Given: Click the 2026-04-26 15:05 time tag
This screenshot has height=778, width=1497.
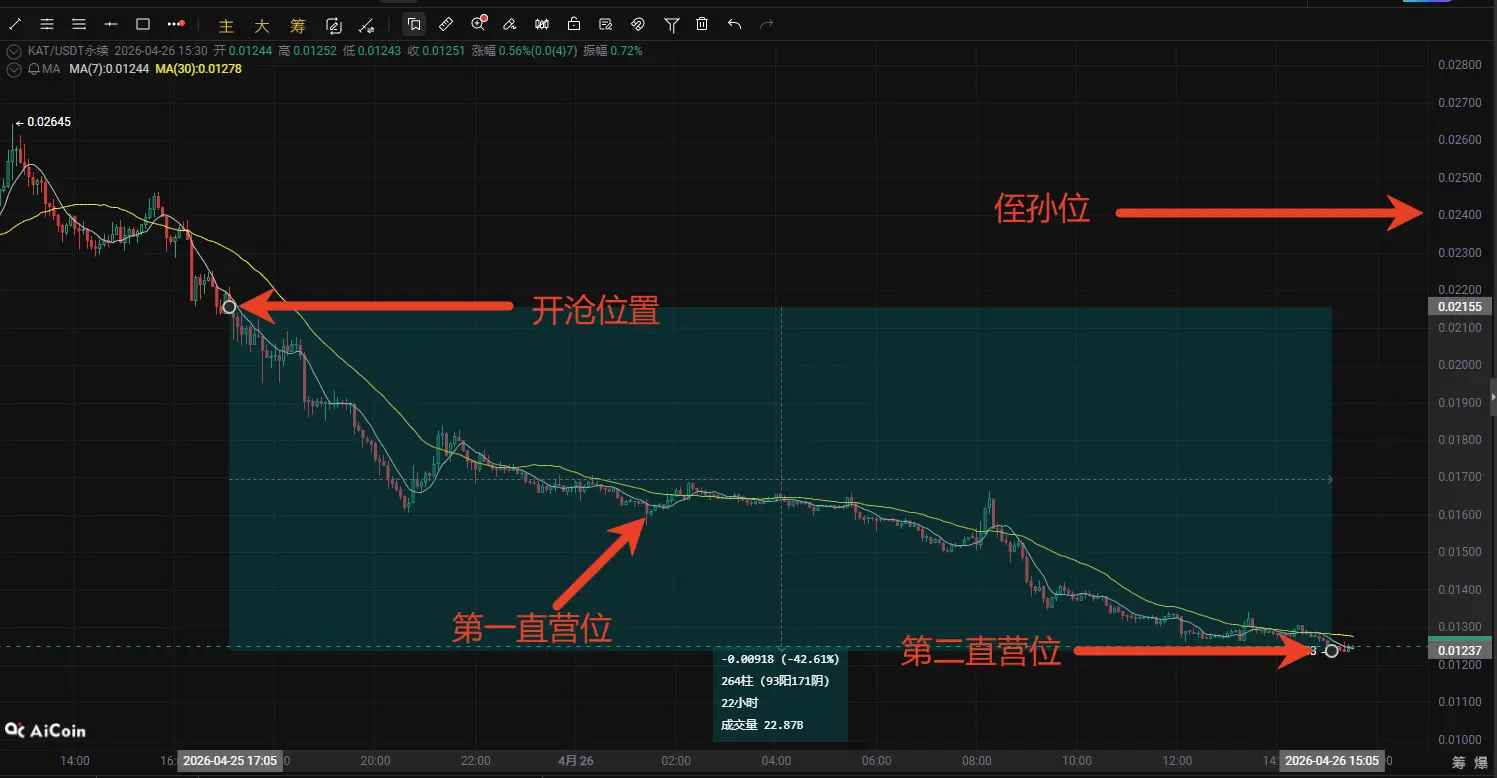Looking at the screenshot, I should coord(1331,761).
